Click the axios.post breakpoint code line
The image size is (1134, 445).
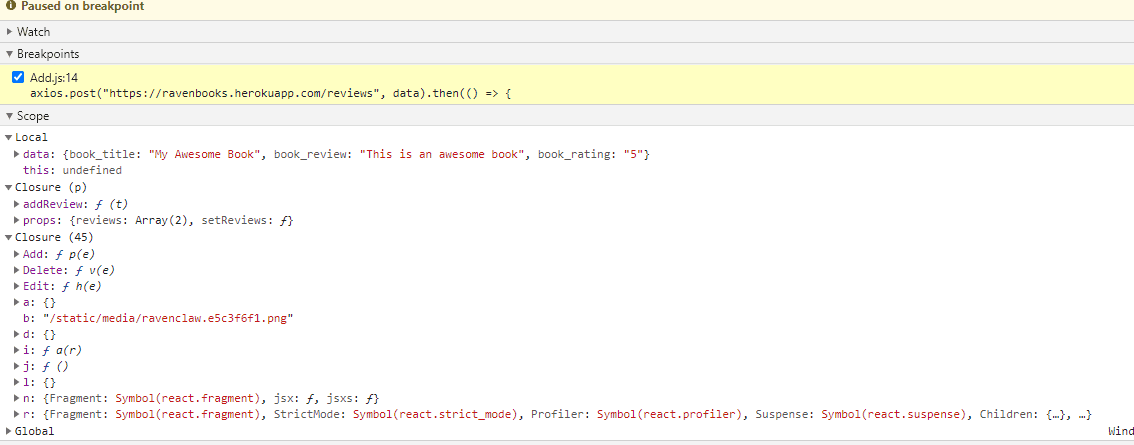pyautogui.click(x=270, y=93)
